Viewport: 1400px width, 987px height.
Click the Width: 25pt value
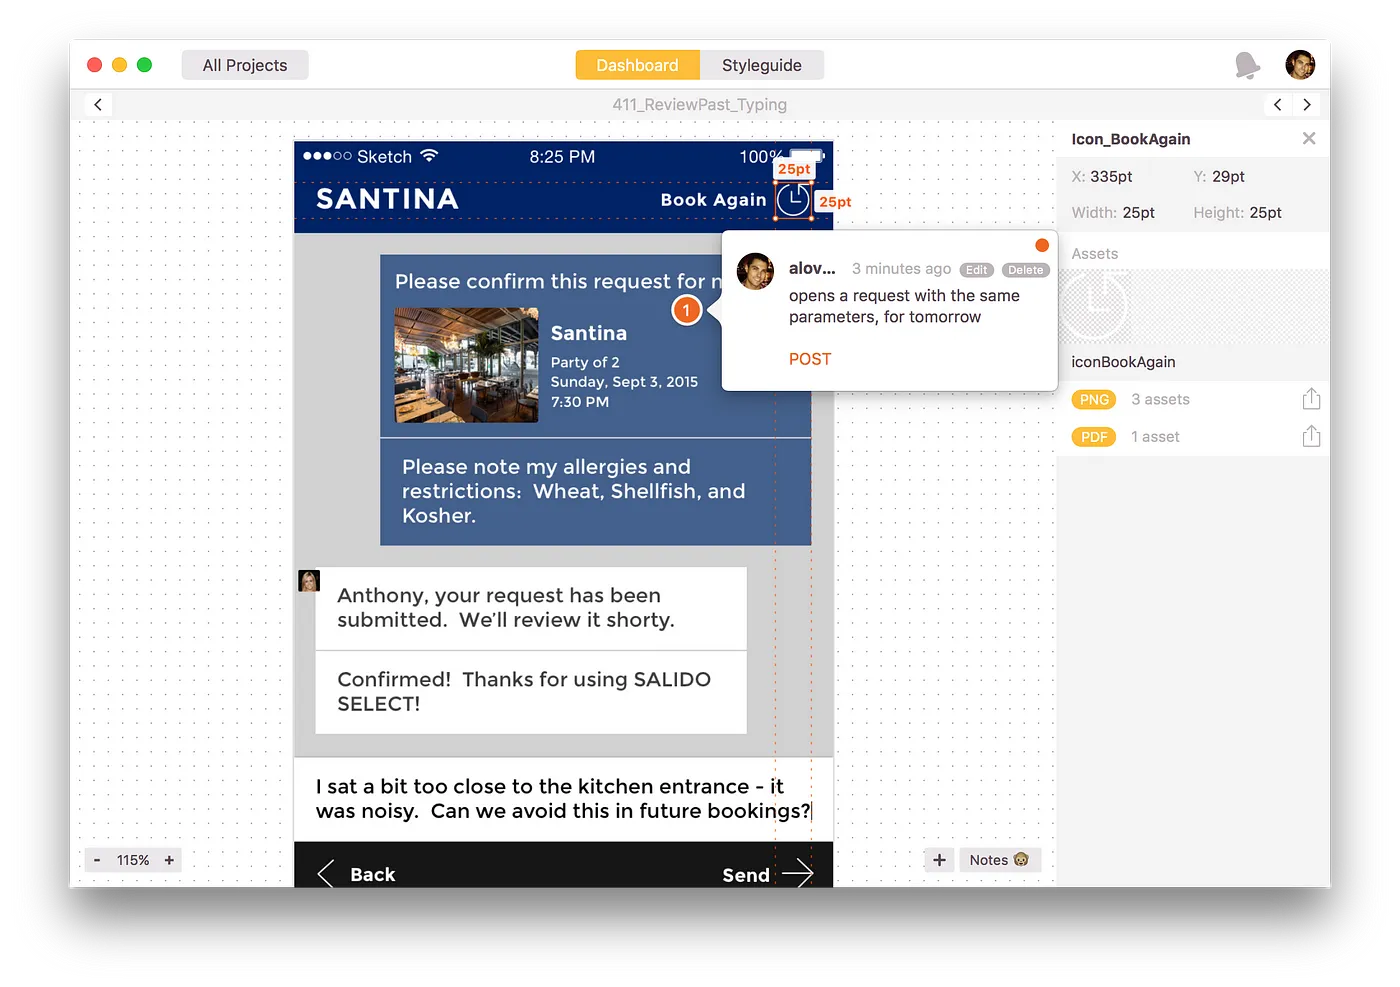[1138, 213]
